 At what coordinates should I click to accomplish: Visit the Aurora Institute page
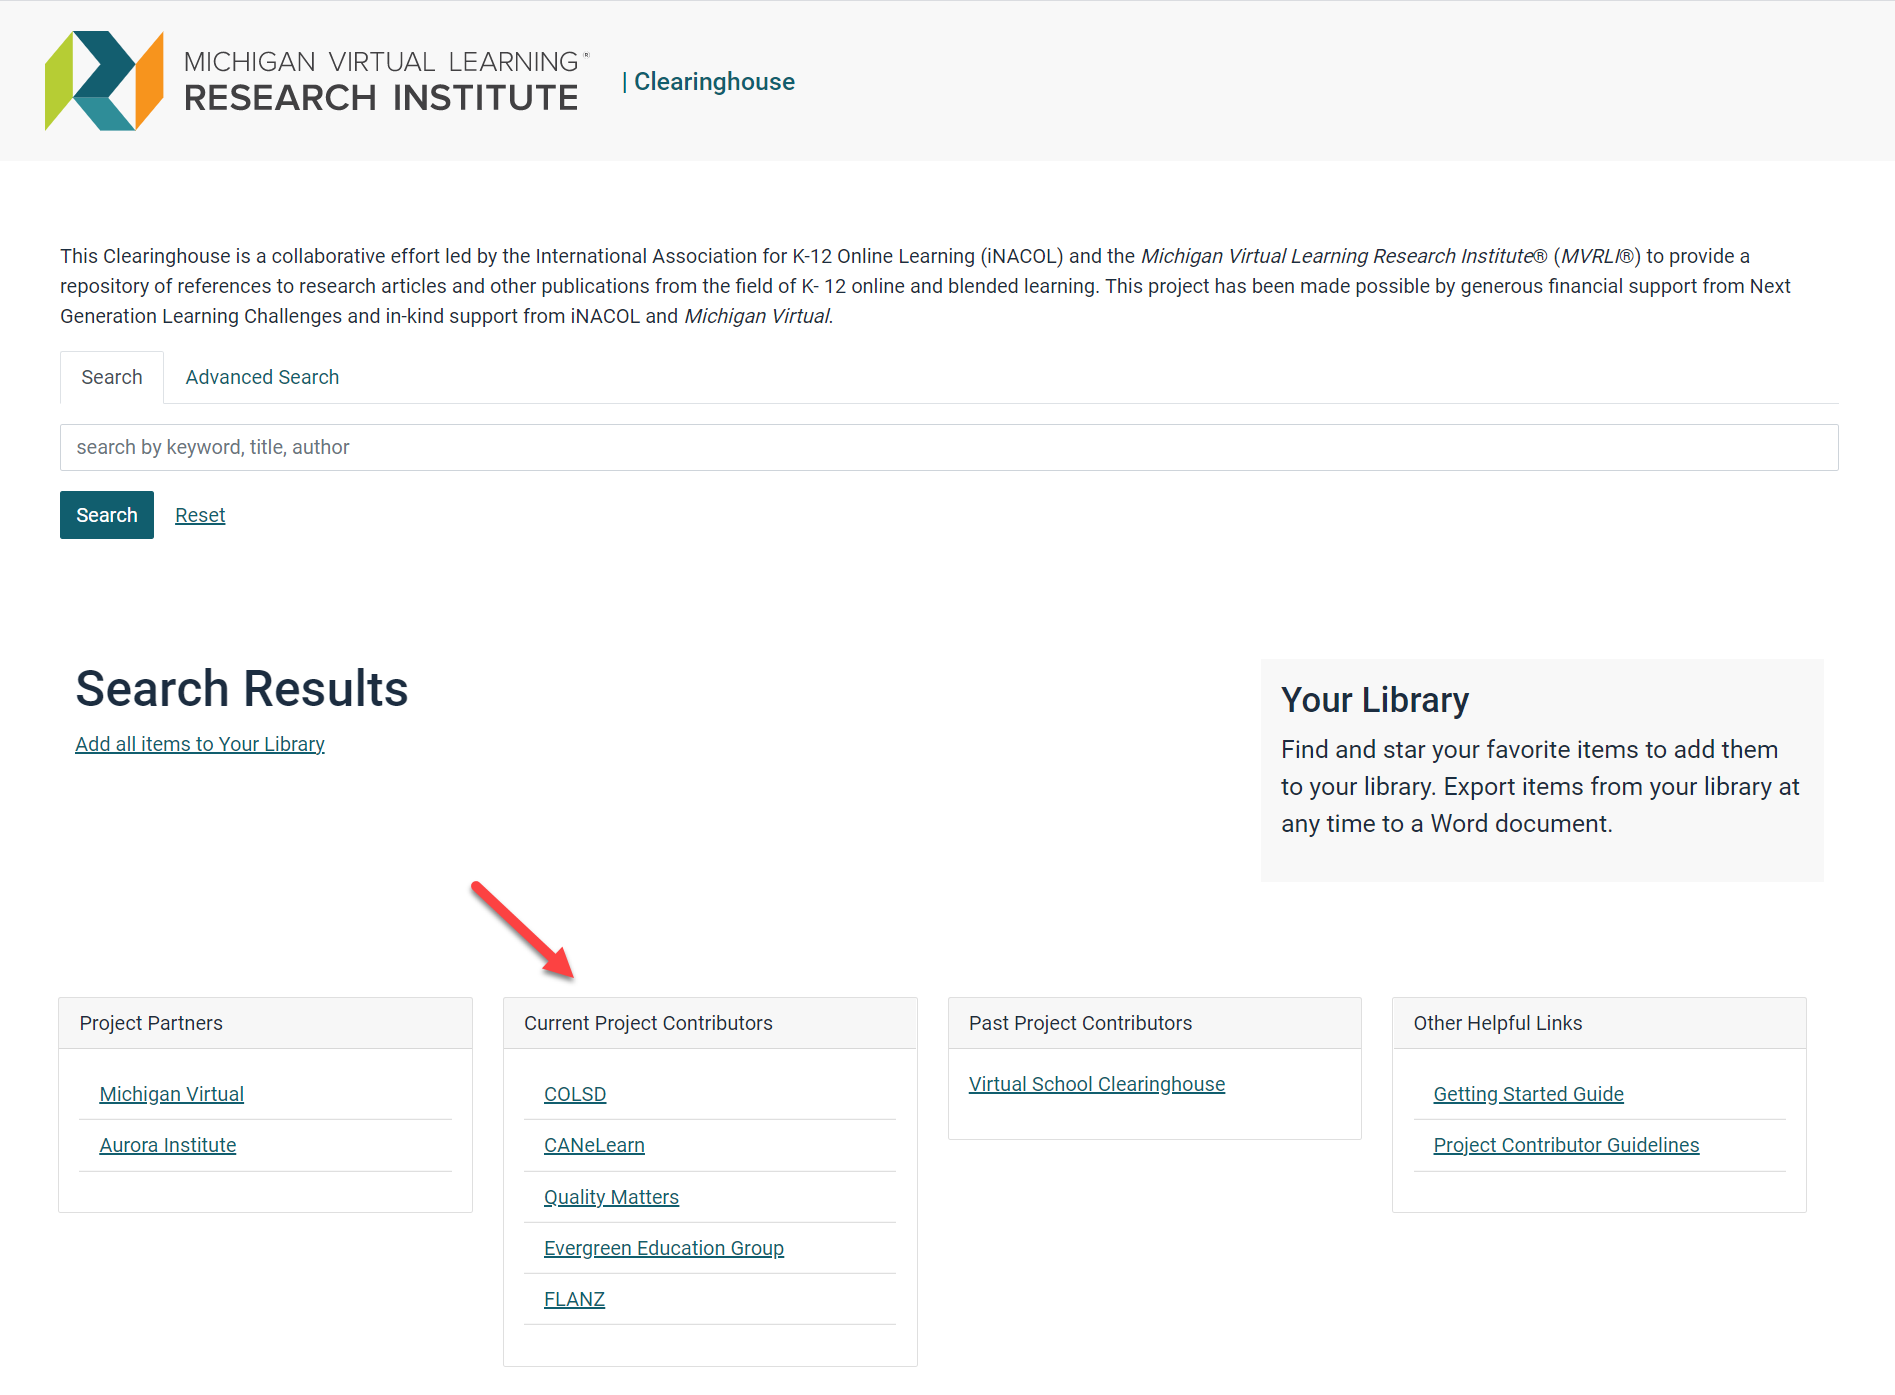coord(167,1144)
